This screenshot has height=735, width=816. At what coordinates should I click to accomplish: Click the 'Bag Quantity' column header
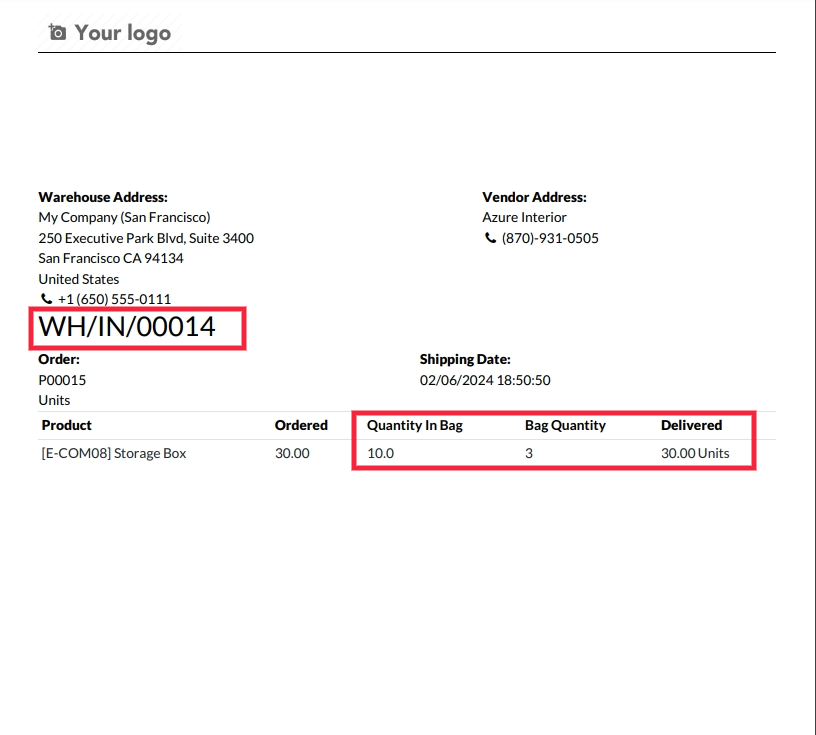click(x=565, y=425)
